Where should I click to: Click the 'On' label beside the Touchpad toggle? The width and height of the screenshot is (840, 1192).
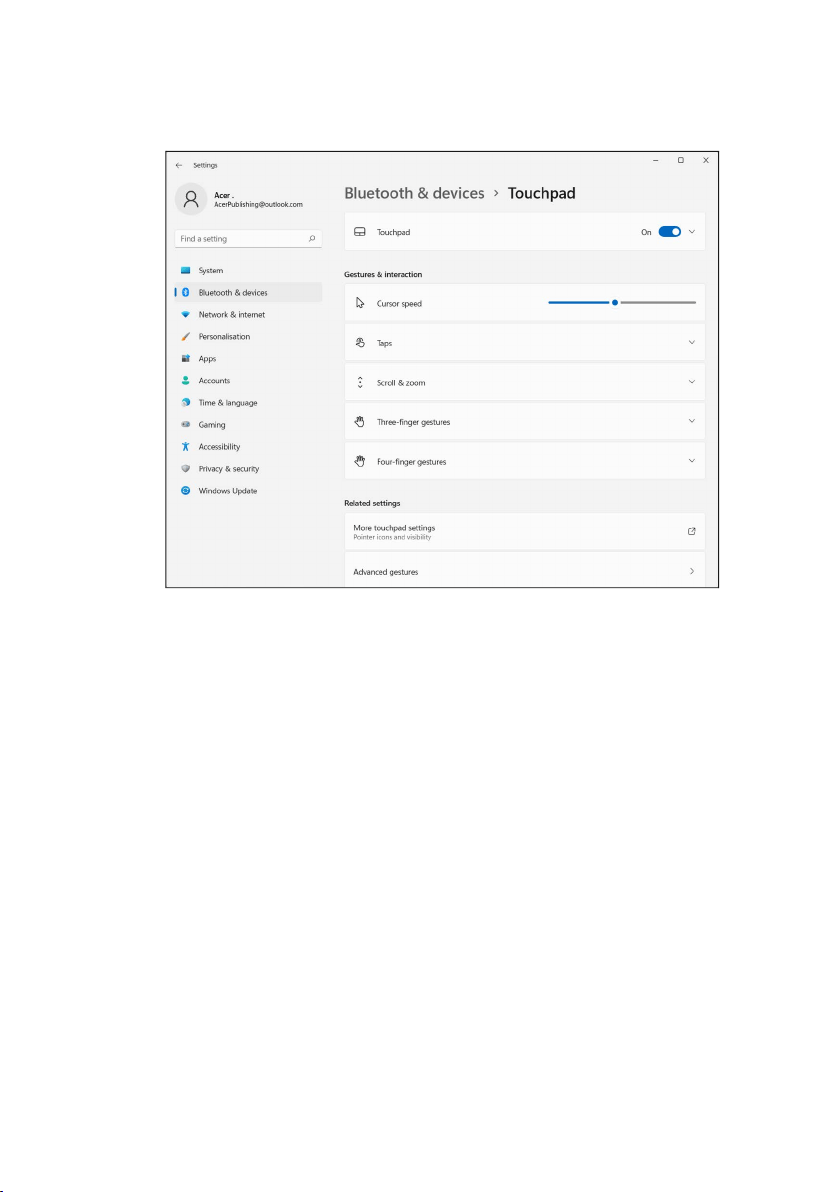[646, 232]
